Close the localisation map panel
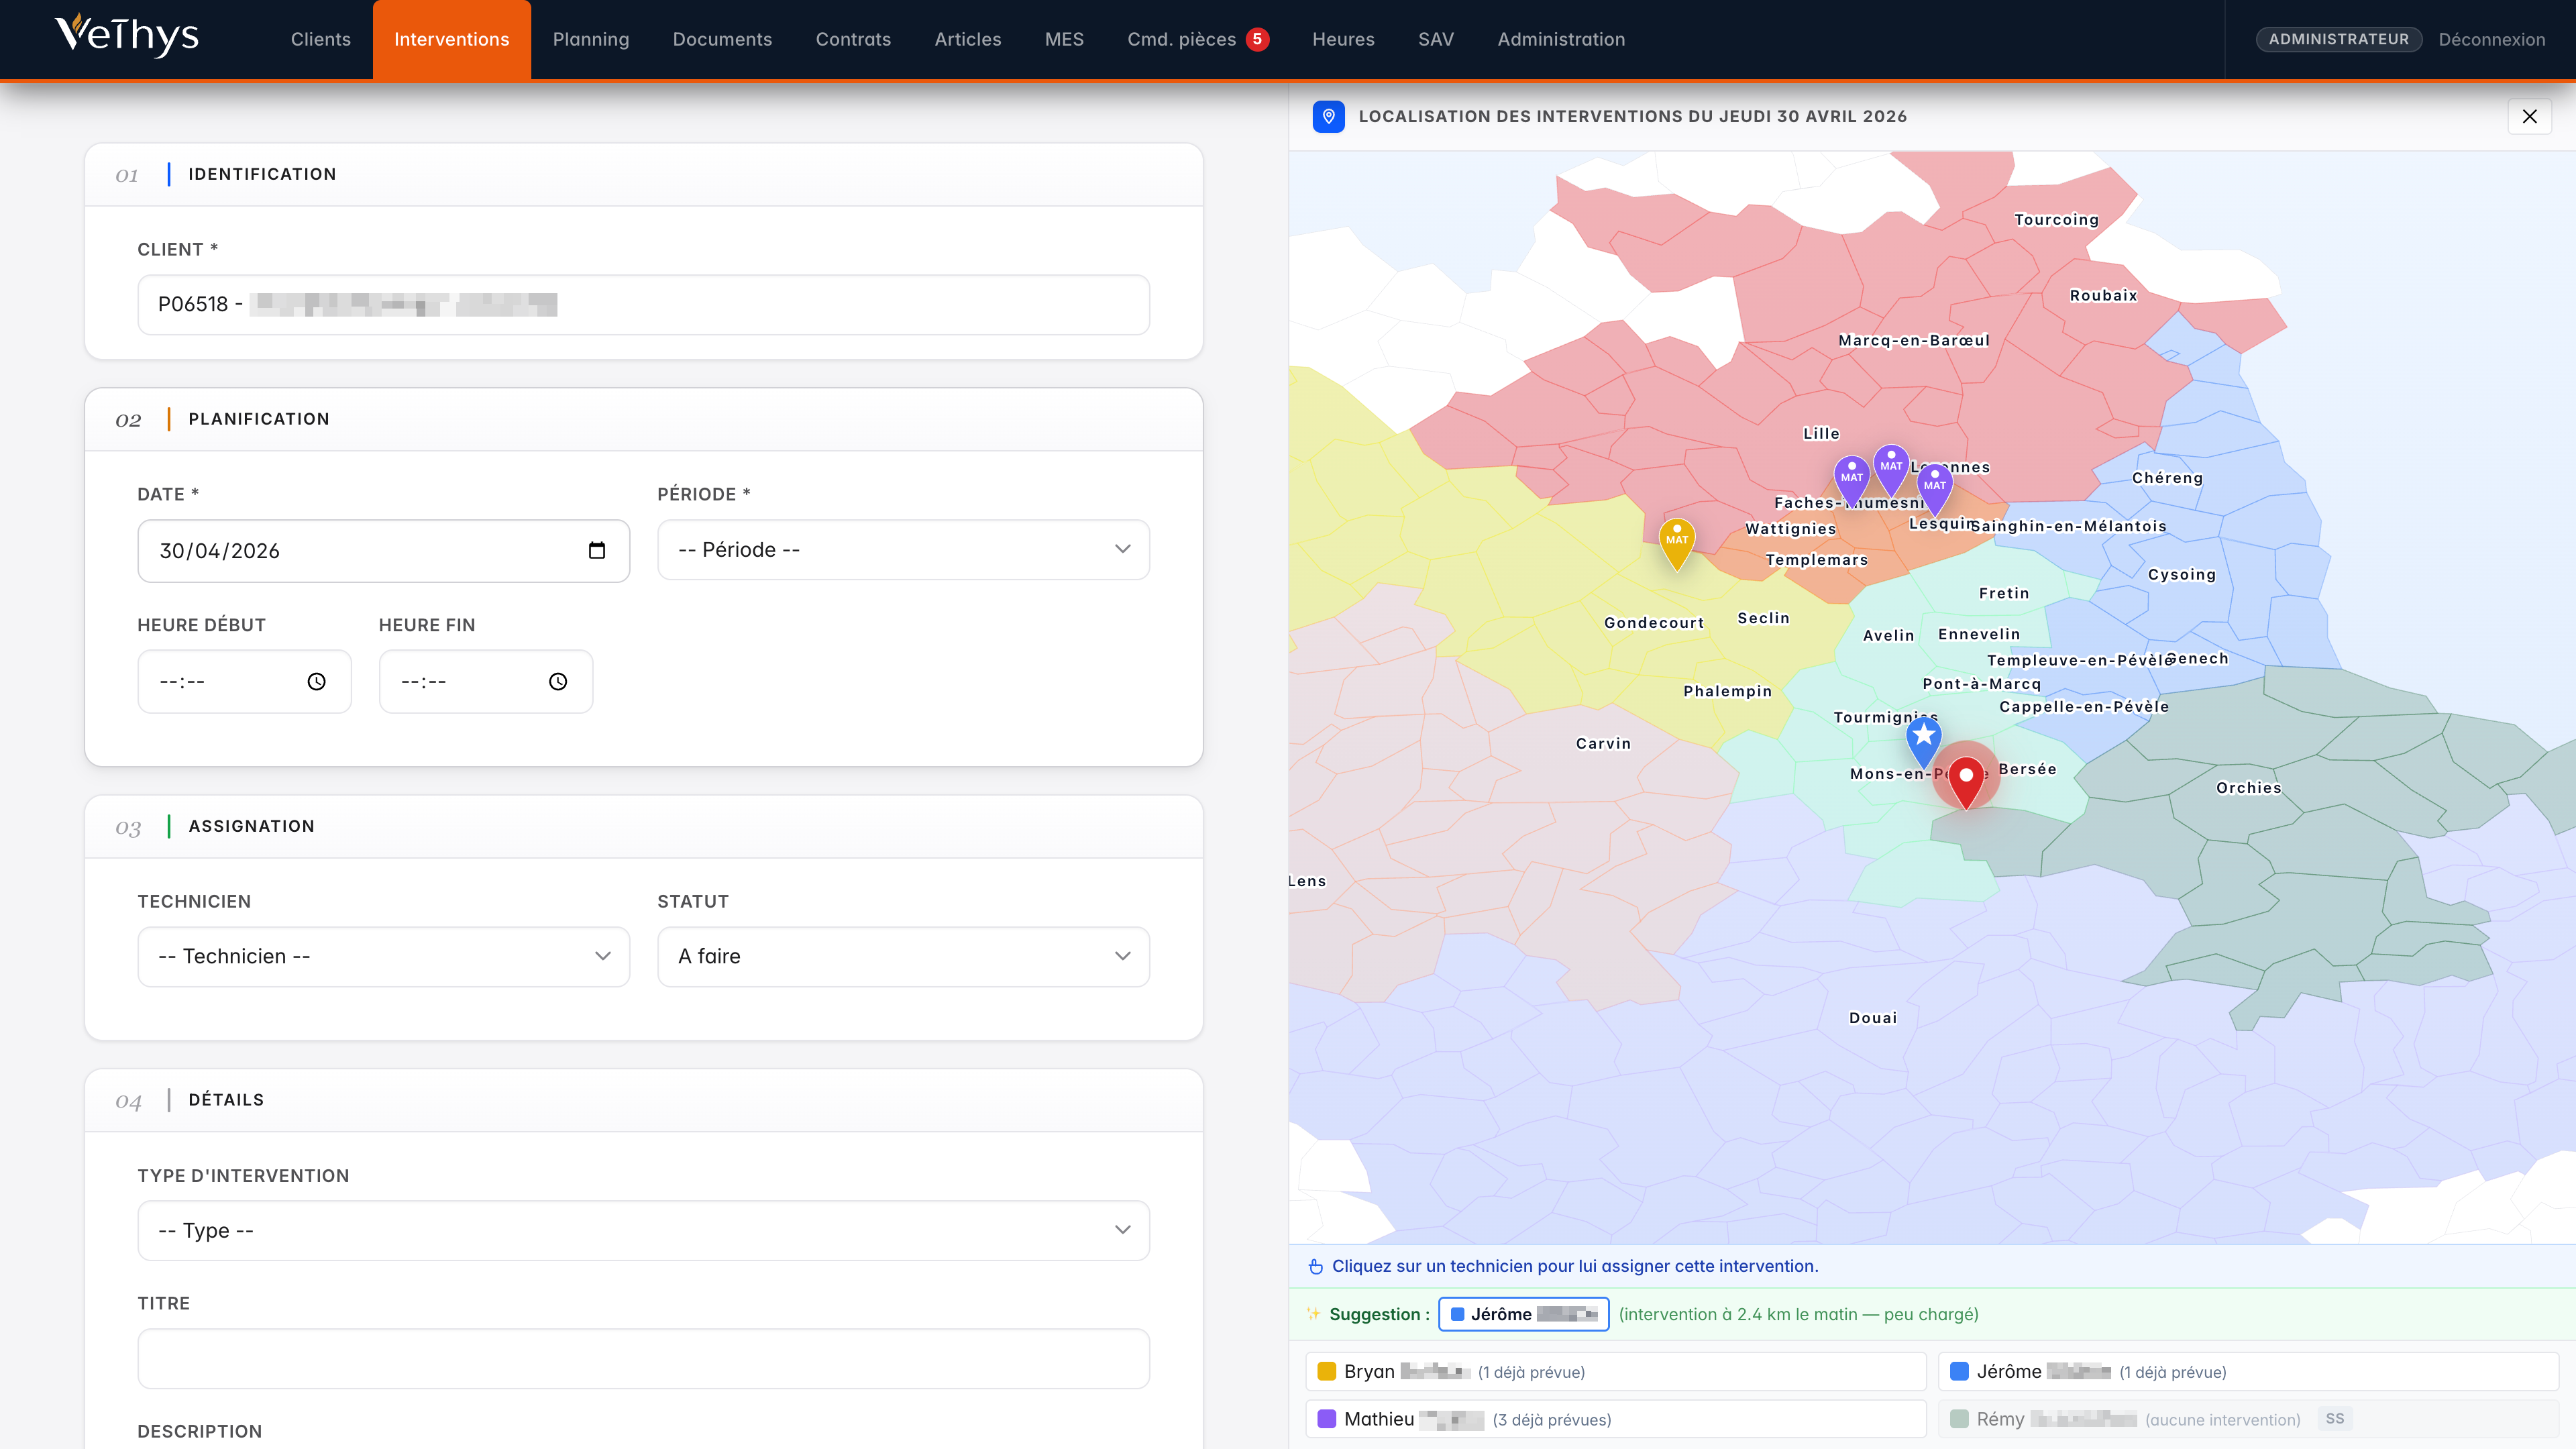The height and width of the screenshot is (1449, 2576). [x=2529, y=116]
